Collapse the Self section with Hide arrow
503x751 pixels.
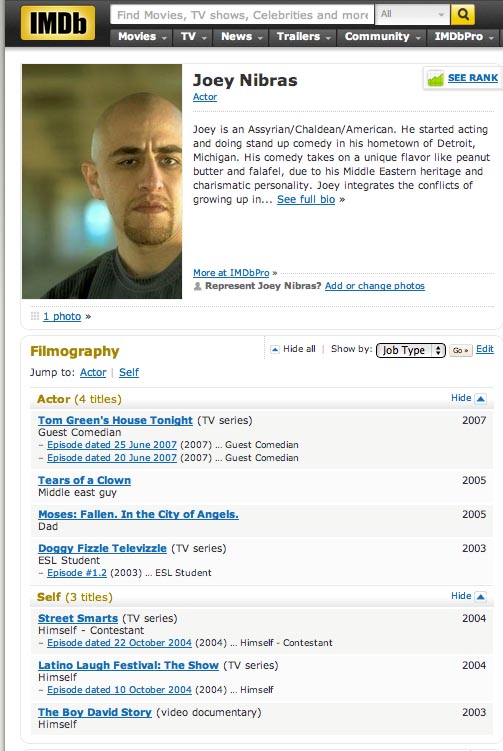click(x=480, y=596)
